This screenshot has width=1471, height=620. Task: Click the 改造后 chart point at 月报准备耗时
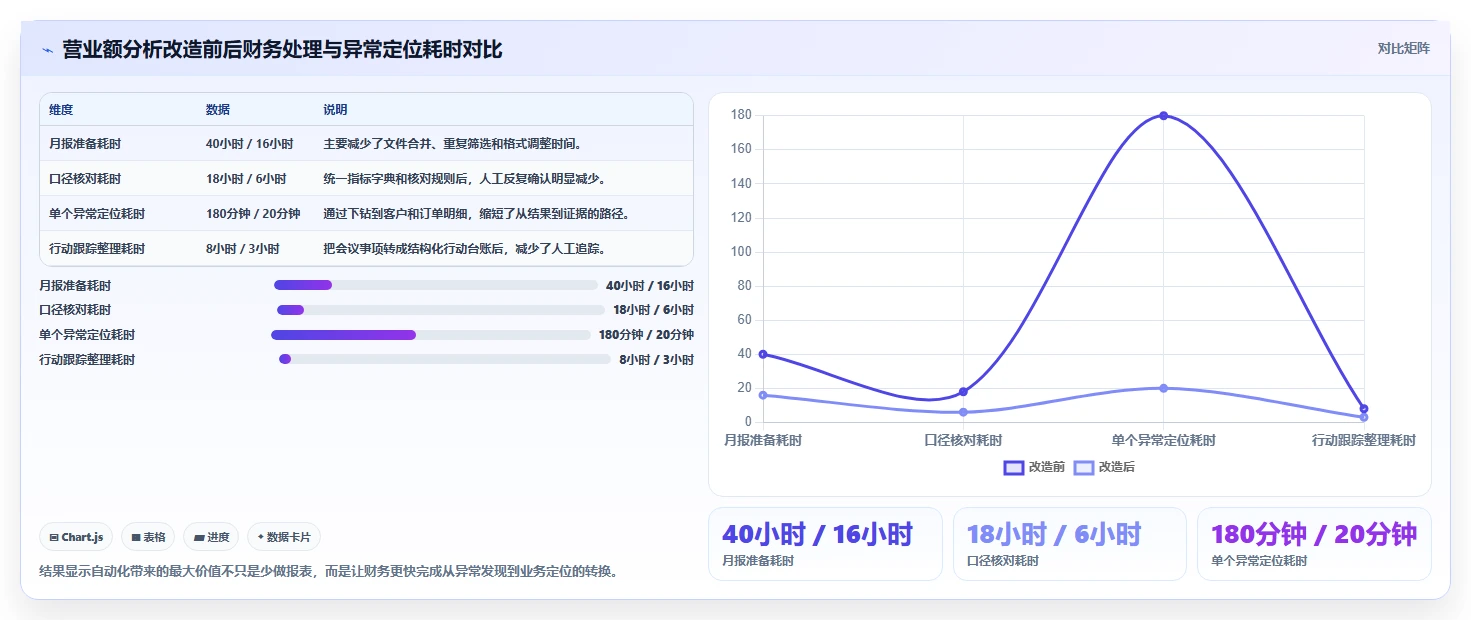(763, 395)
